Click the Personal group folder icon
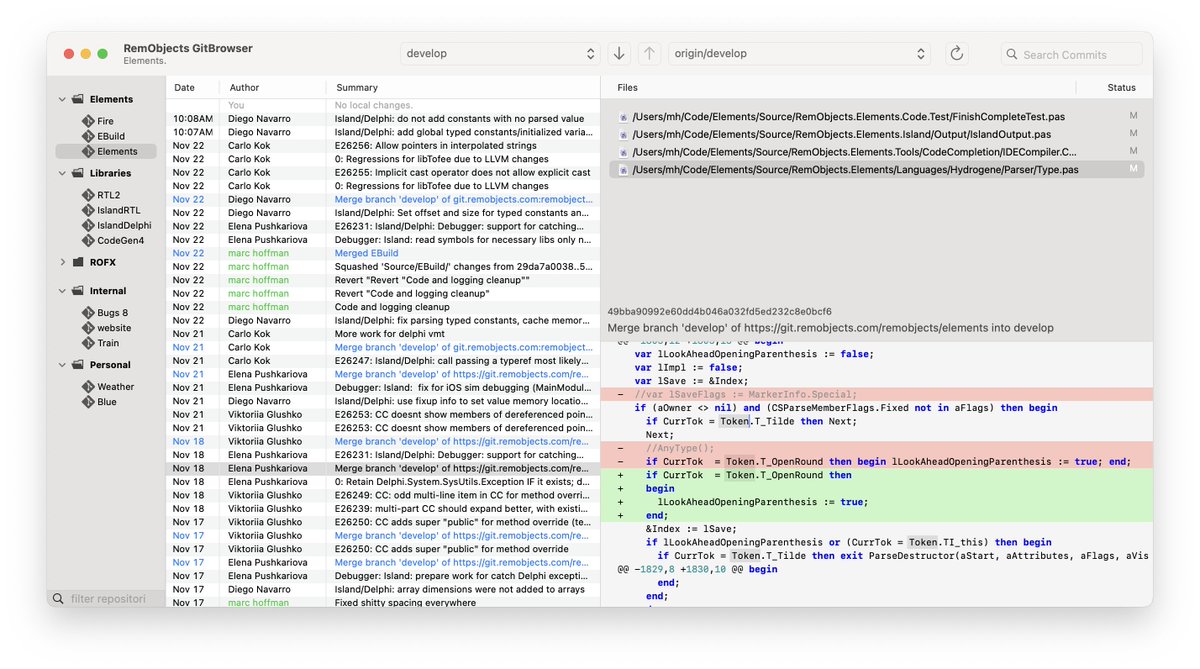 tap(78, 365)
